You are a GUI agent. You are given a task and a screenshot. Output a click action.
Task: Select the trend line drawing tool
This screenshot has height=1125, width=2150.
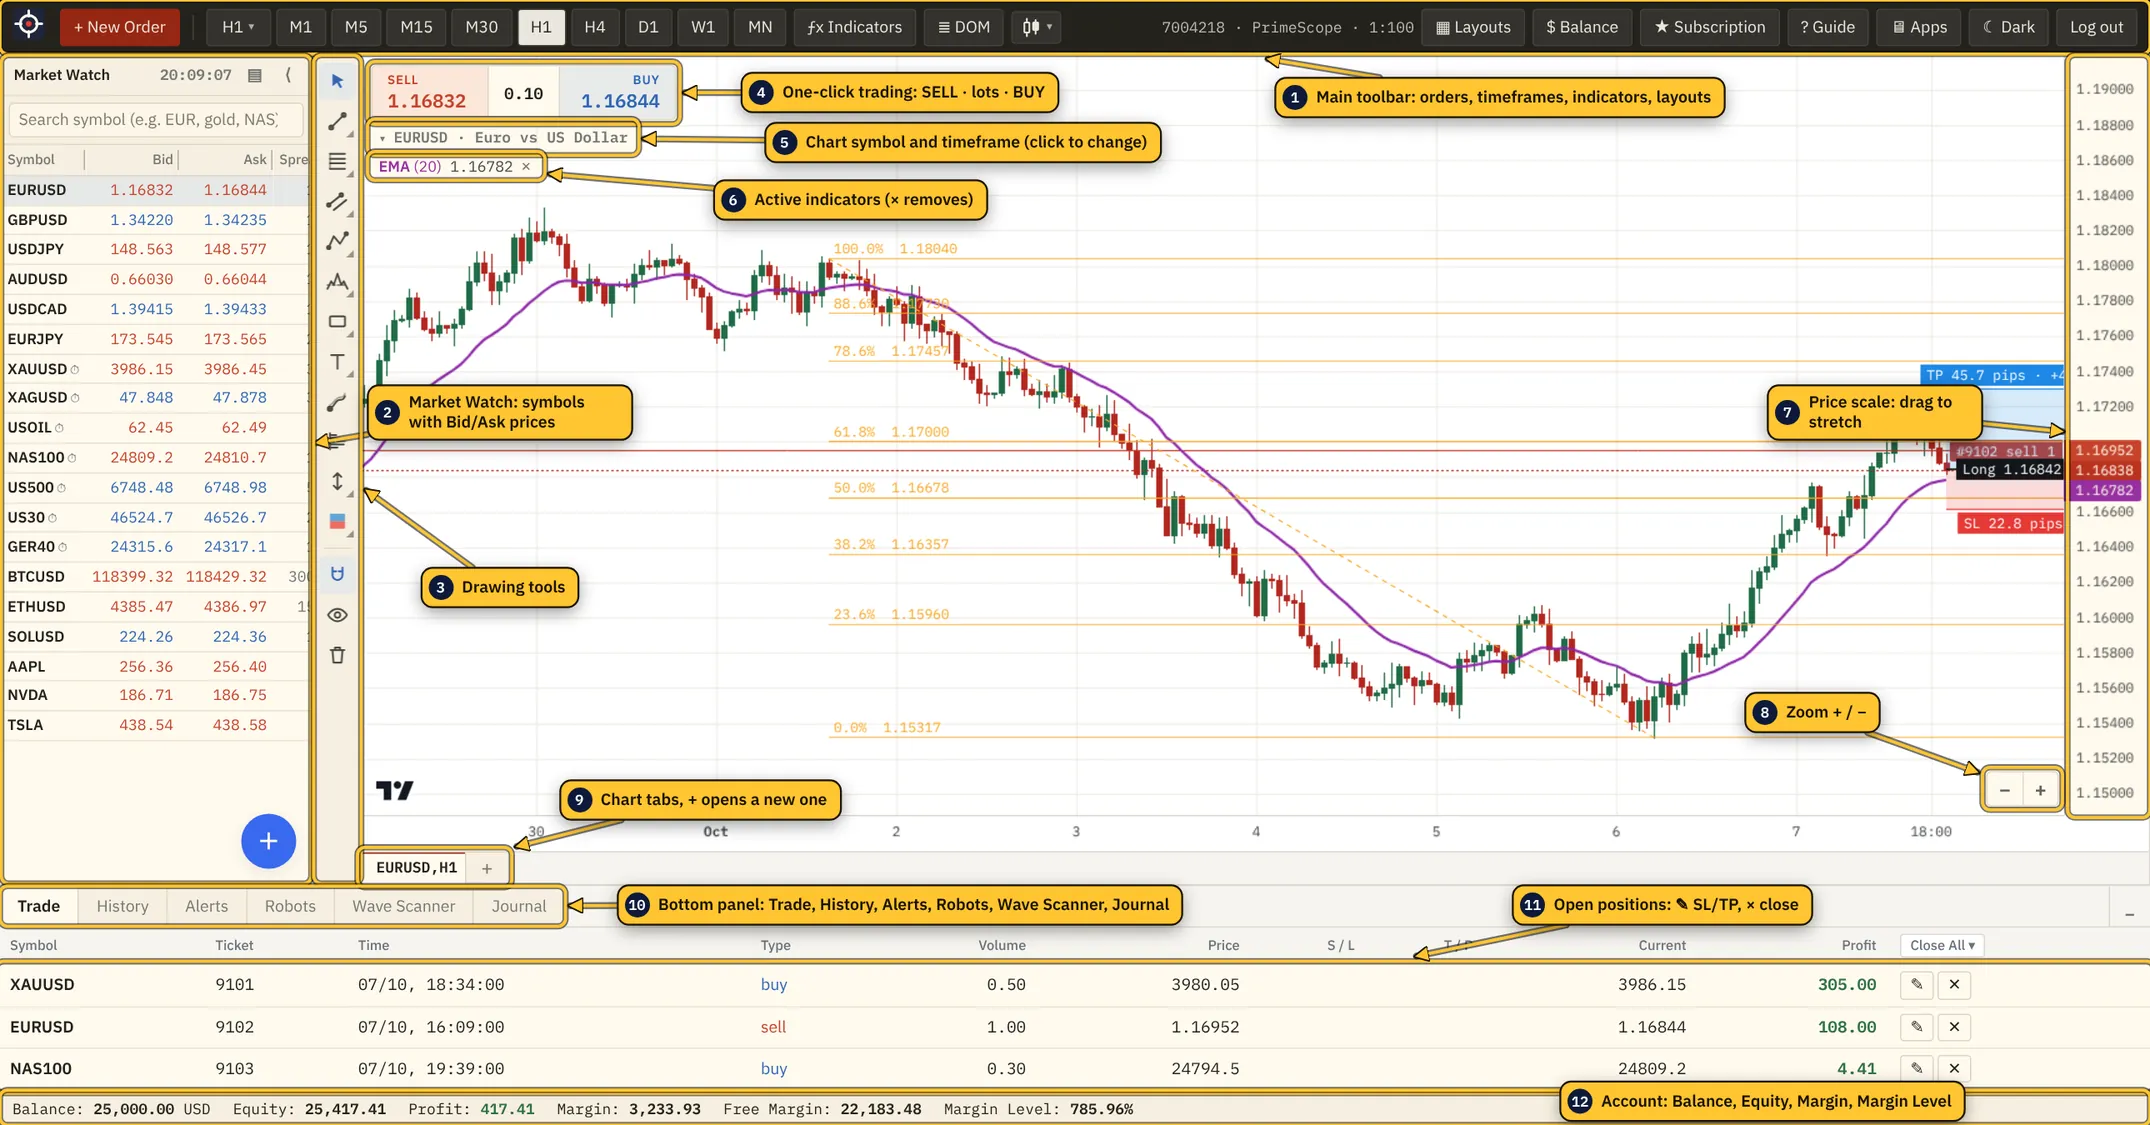click(337, 122)
